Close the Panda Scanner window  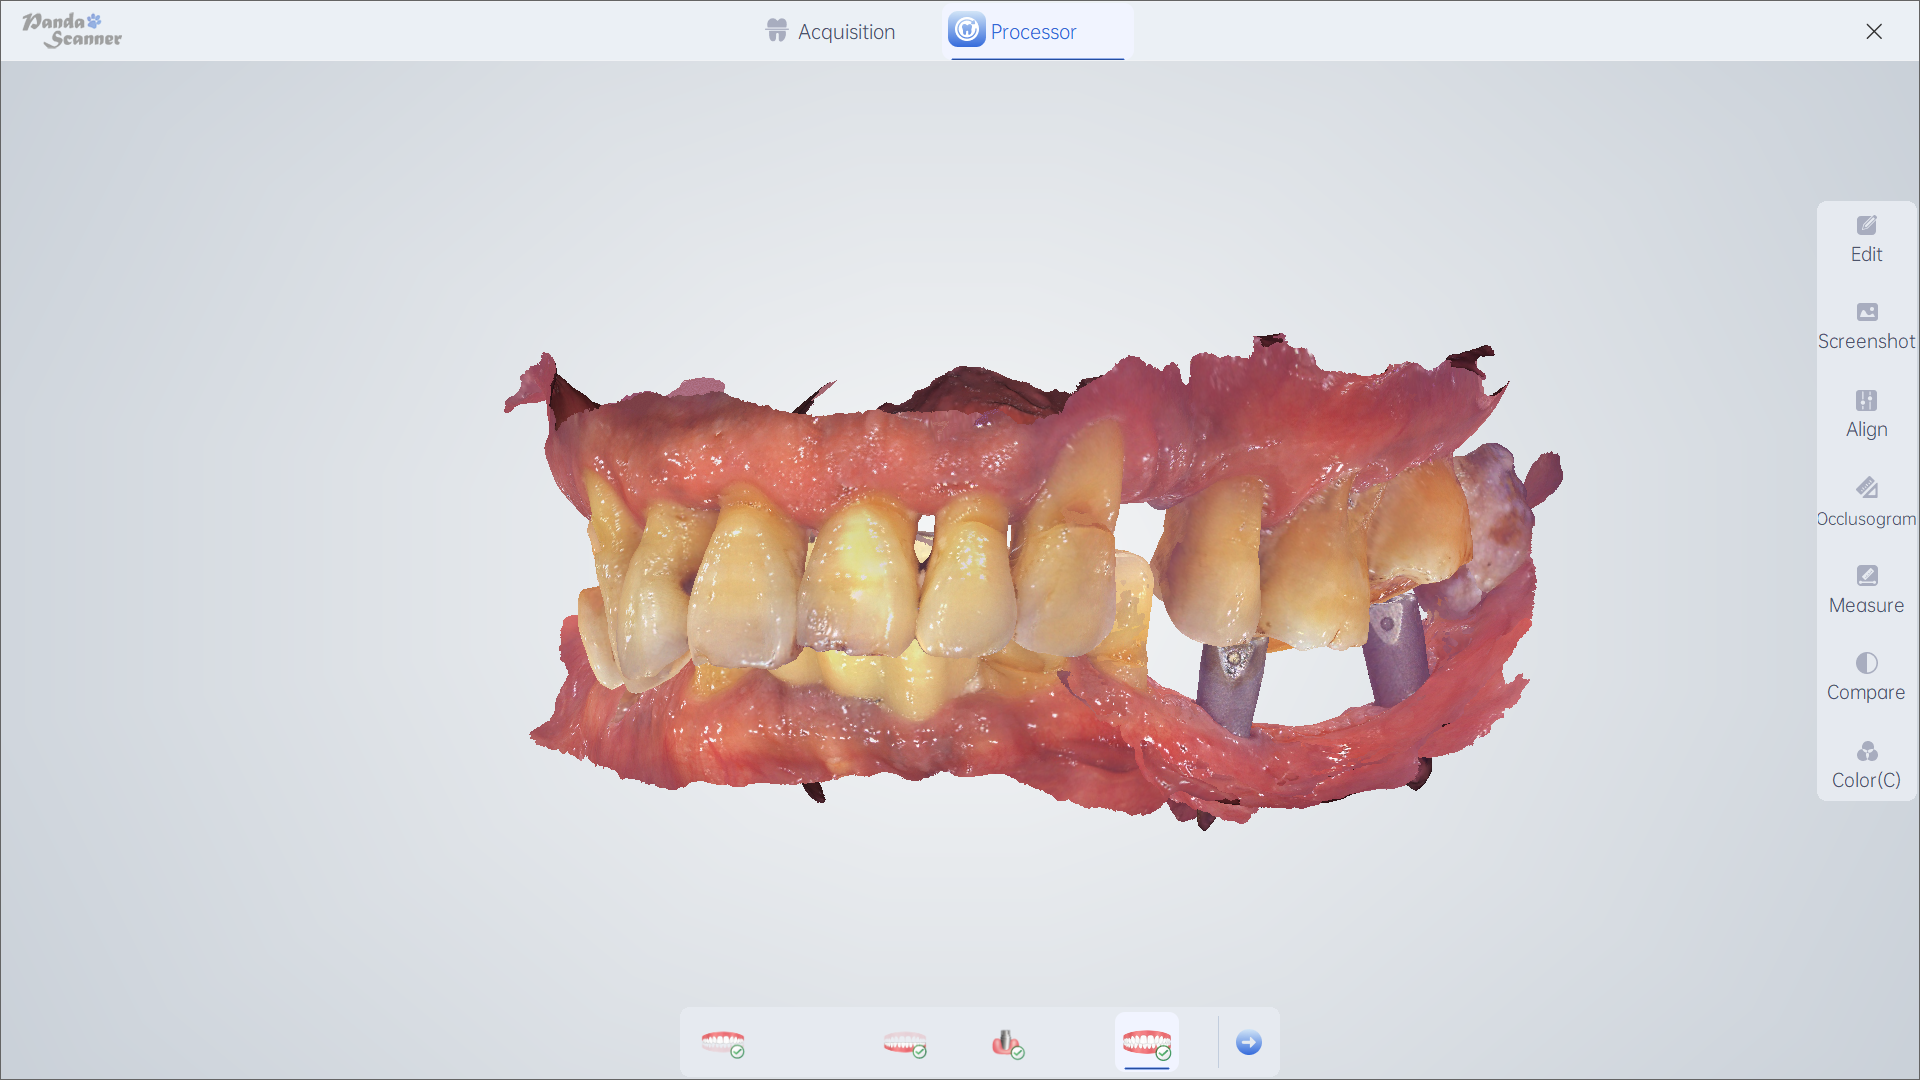coord(1874,31)
